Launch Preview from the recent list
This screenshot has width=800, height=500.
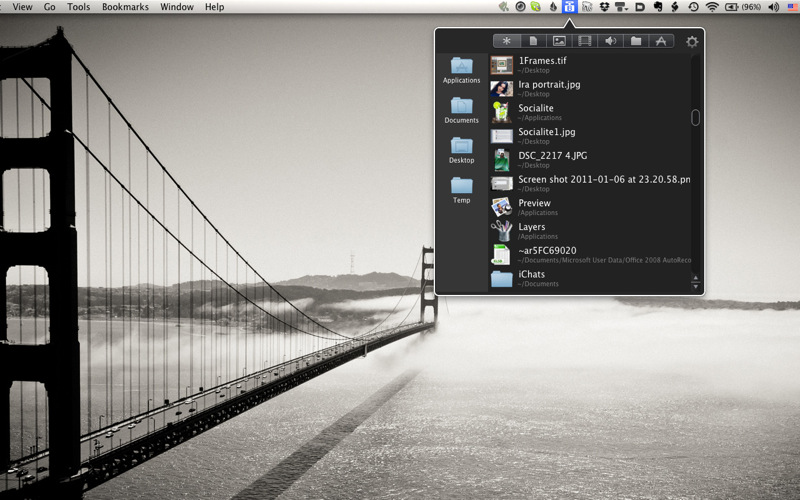534,204
